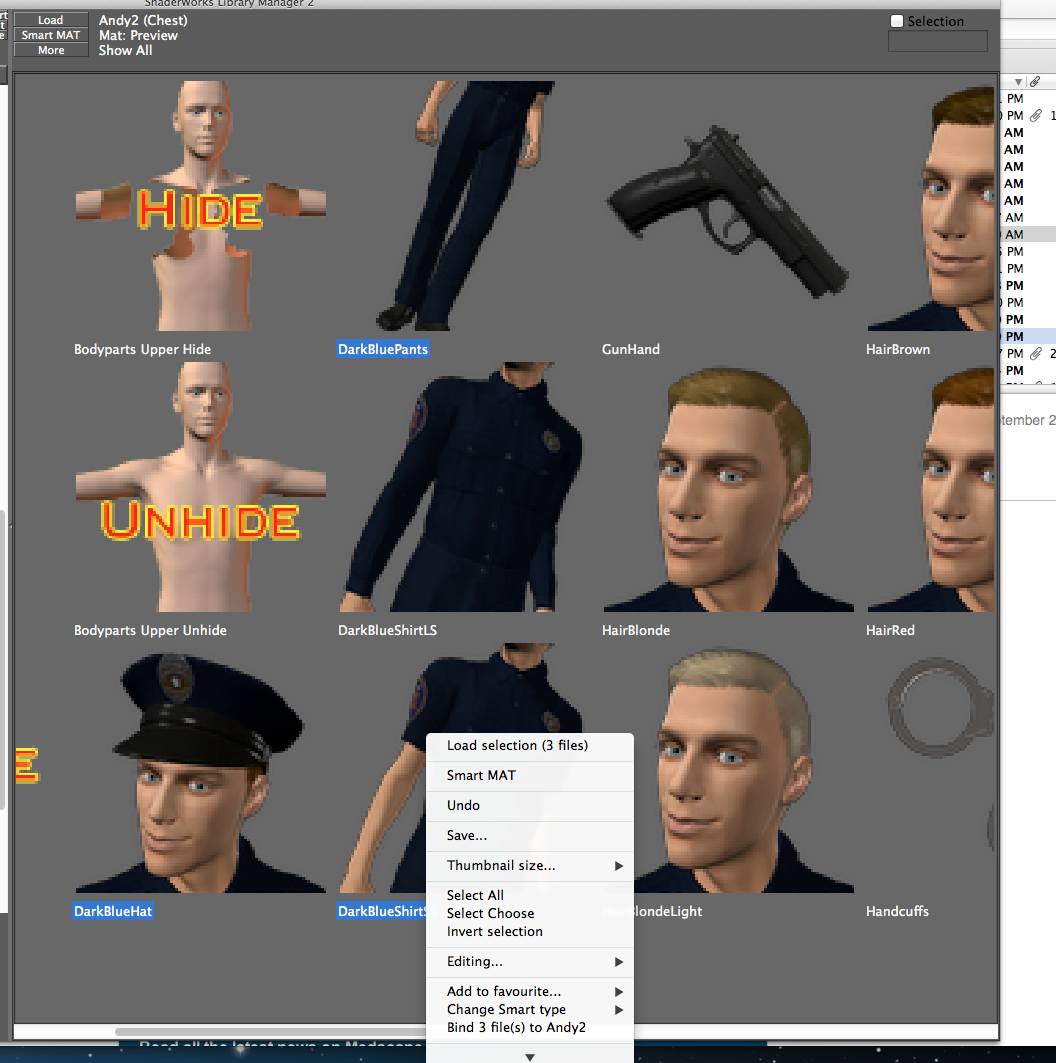Click Undo in the context menu

pos(463,806)
